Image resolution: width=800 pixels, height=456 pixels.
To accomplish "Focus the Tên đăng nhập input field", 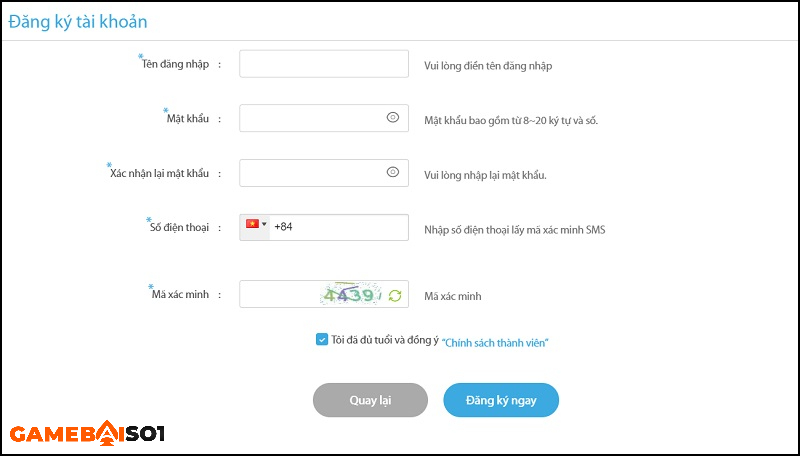I will click(x=324, y=64).
